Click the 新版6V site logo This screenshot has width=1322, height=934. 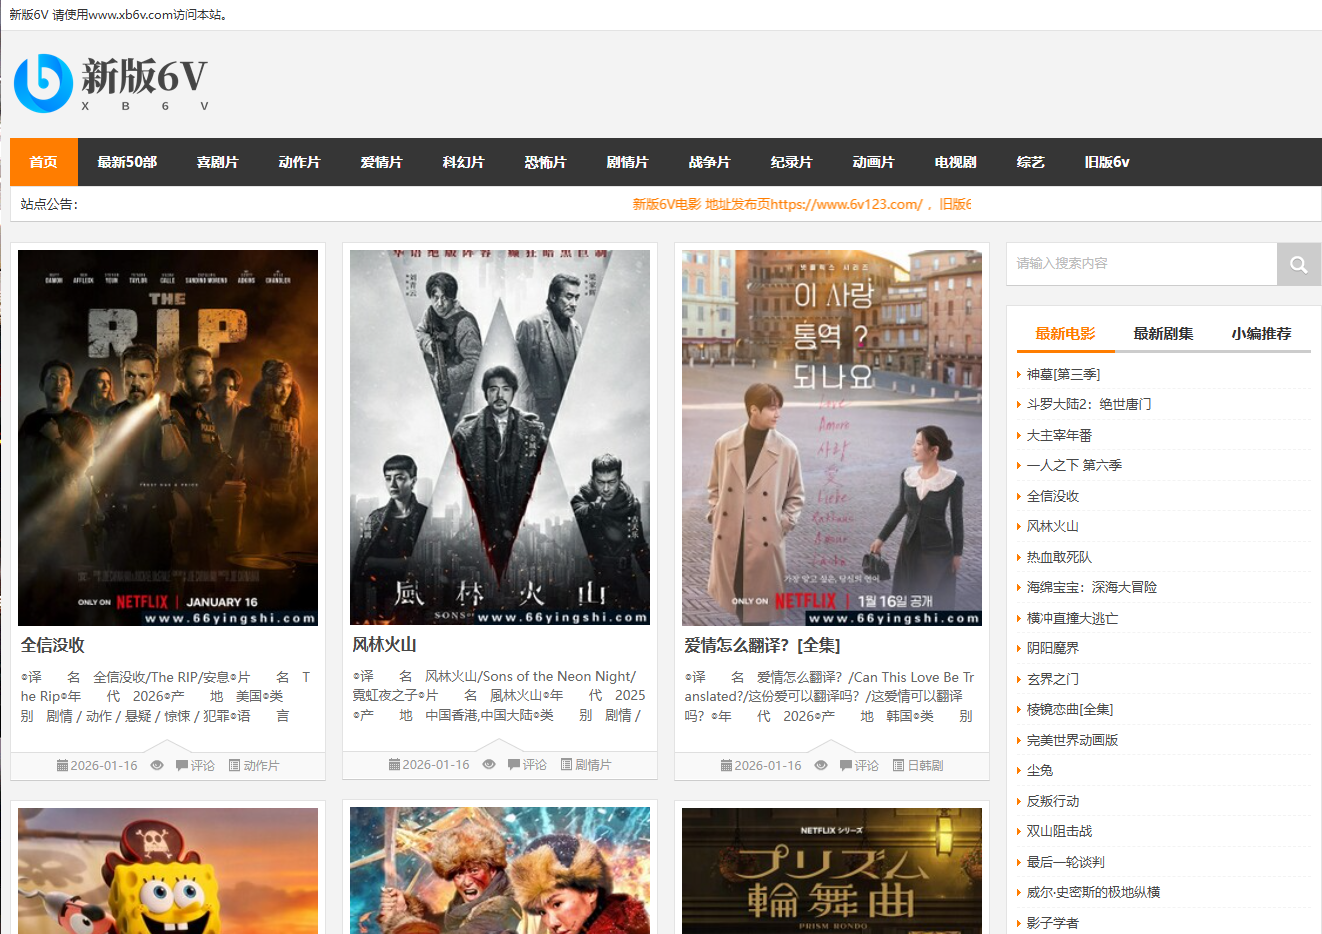pyautogui.click(x=111, y=83)
